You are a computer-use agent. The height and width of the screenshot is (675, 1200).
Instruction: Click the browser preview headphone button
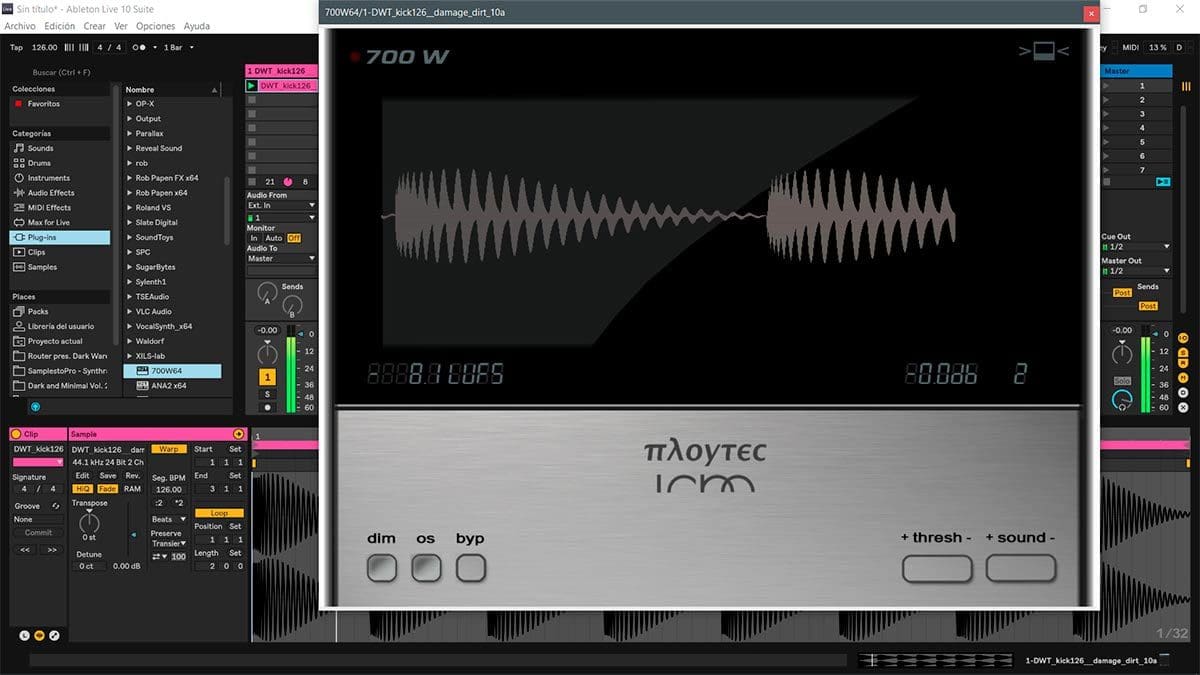pyautogui.click(x=35, y=406)
